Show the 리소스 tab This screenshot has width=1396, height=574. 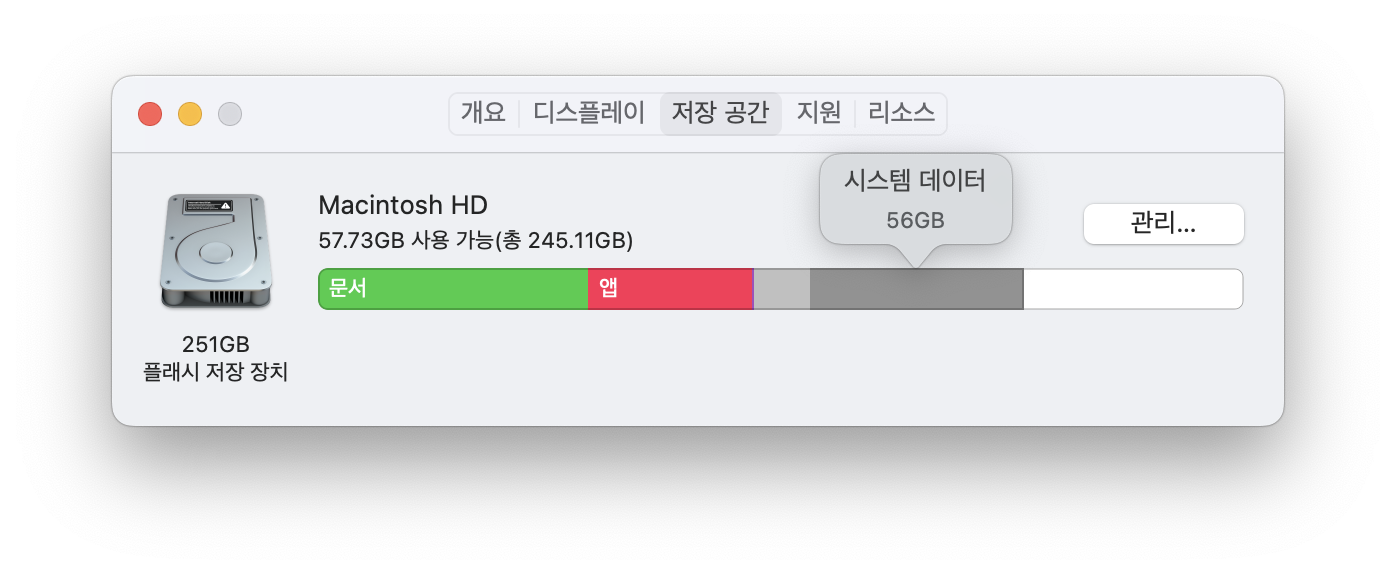(x=901, y=113)
